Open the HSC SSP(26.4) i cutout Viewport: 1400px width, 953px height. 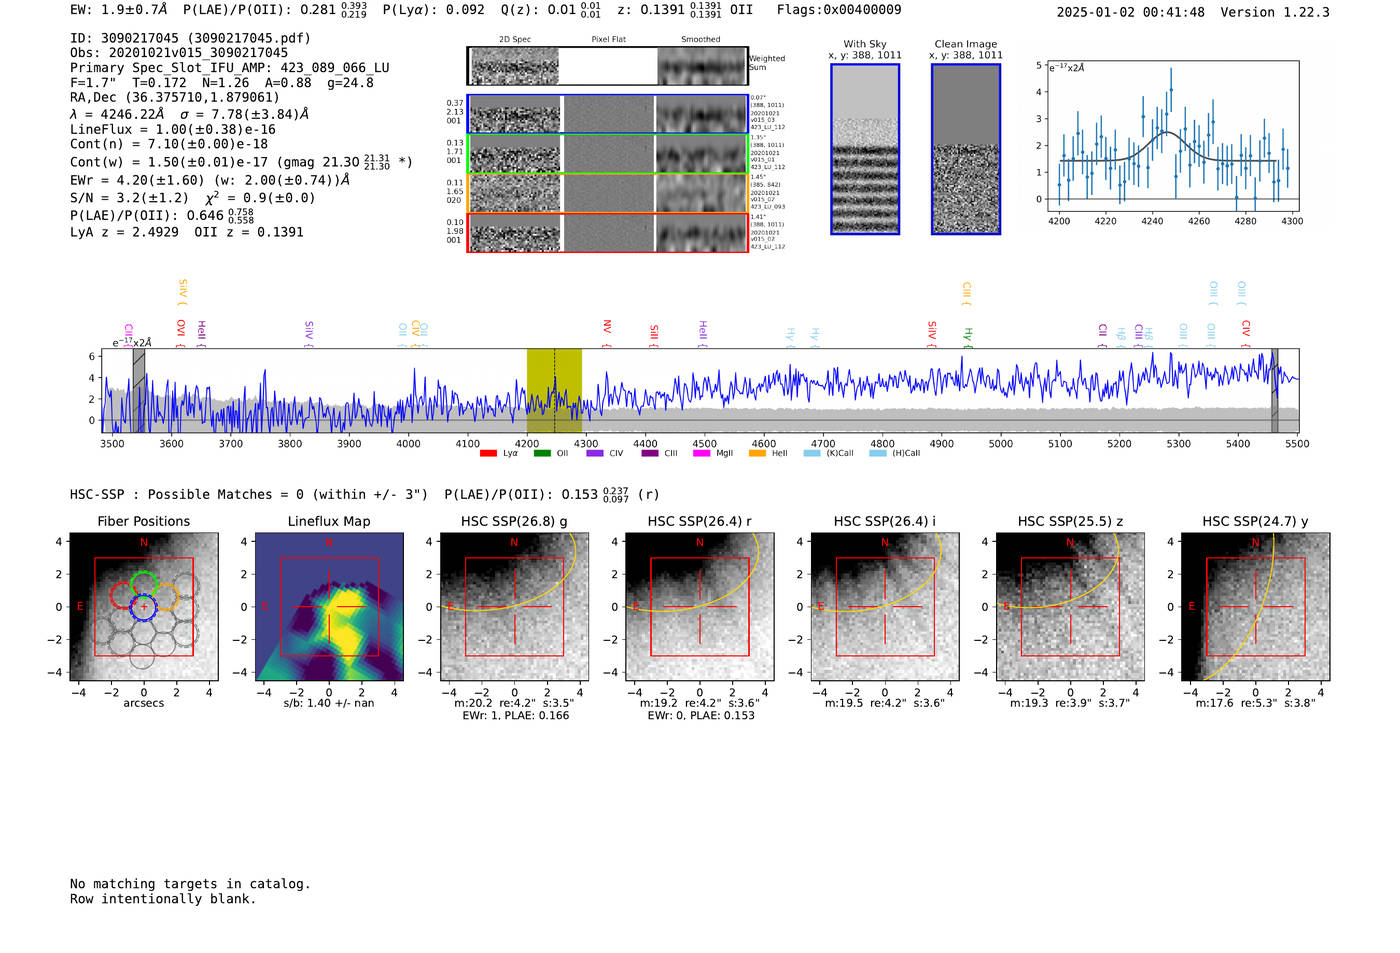click(x=885, y=606)
